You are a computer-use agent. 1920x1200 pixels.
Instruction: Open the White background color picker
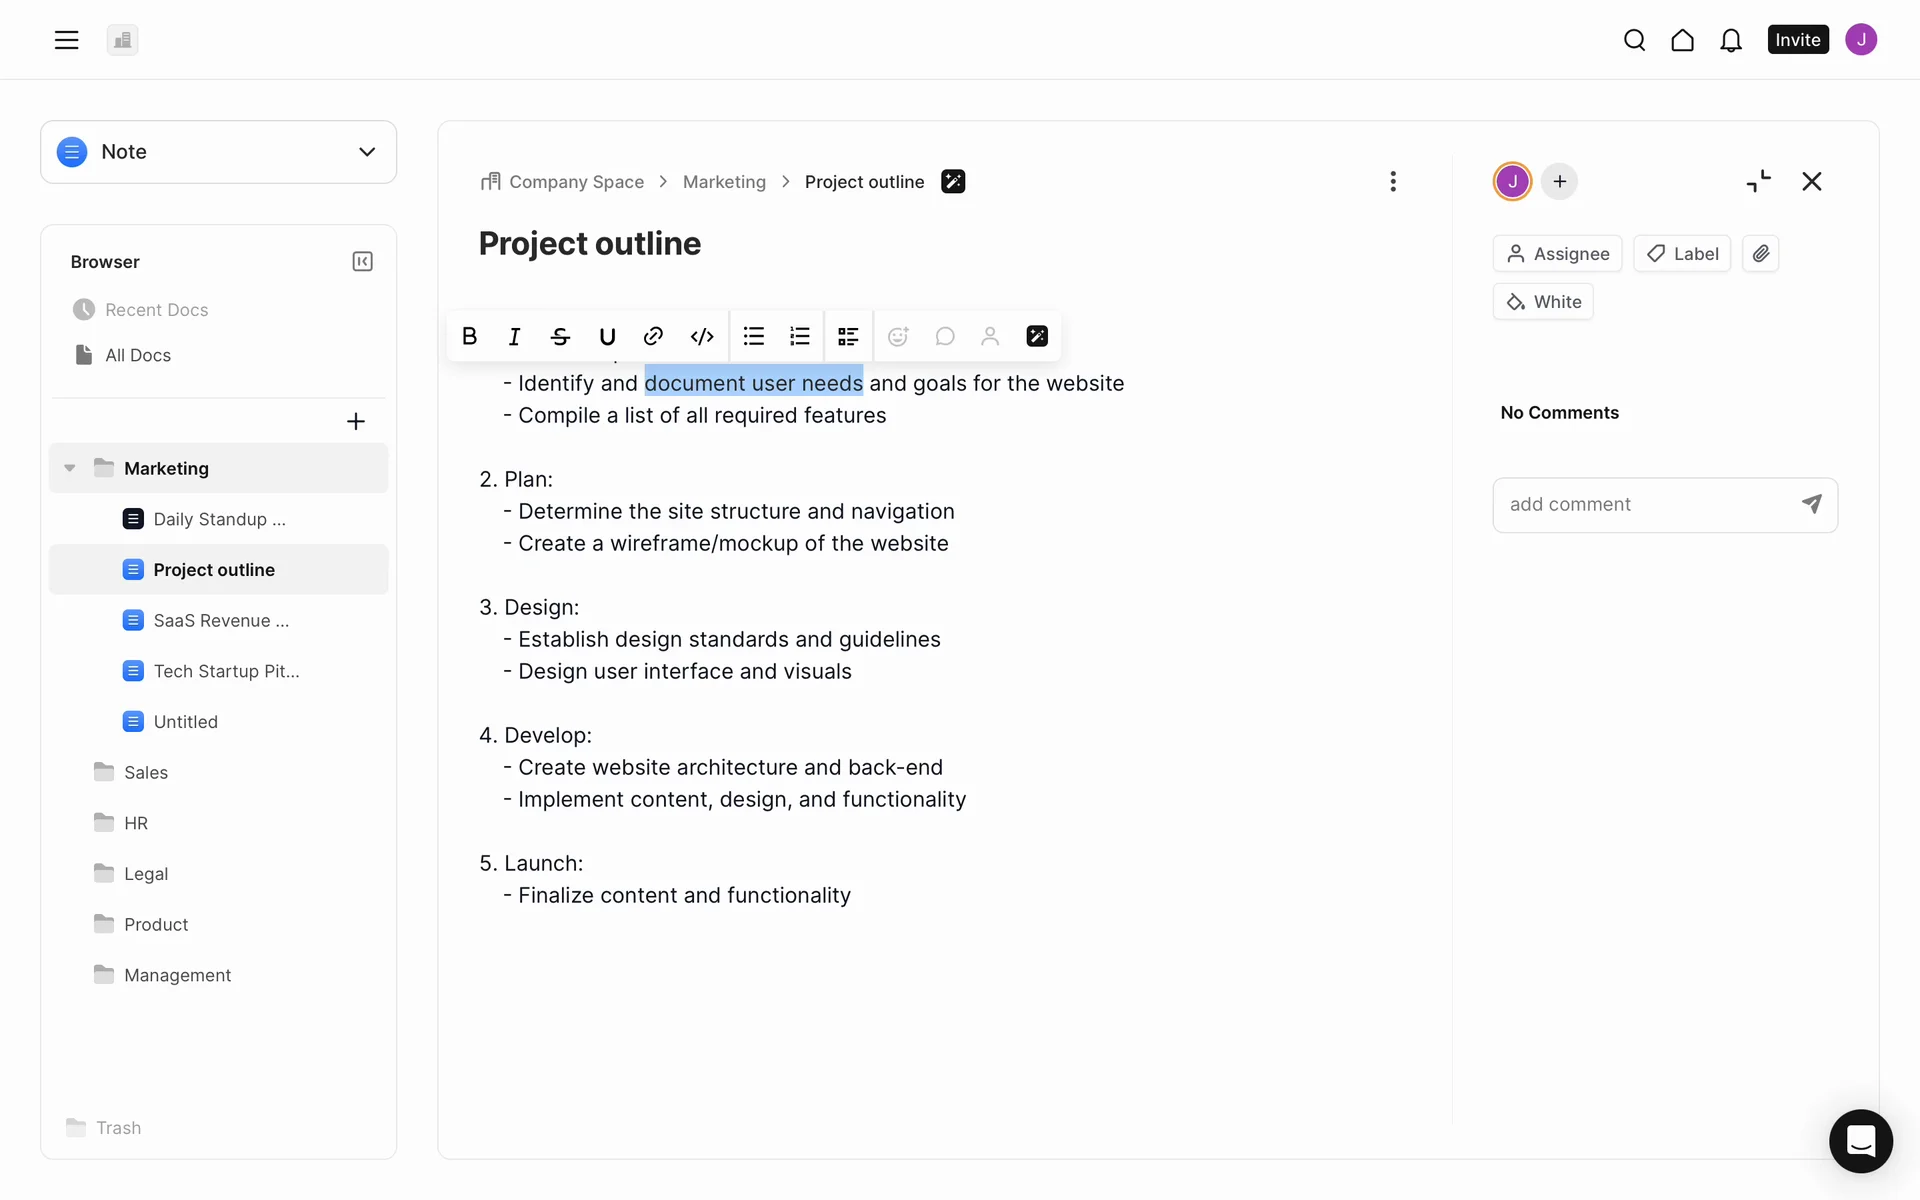pos(1543,302)
